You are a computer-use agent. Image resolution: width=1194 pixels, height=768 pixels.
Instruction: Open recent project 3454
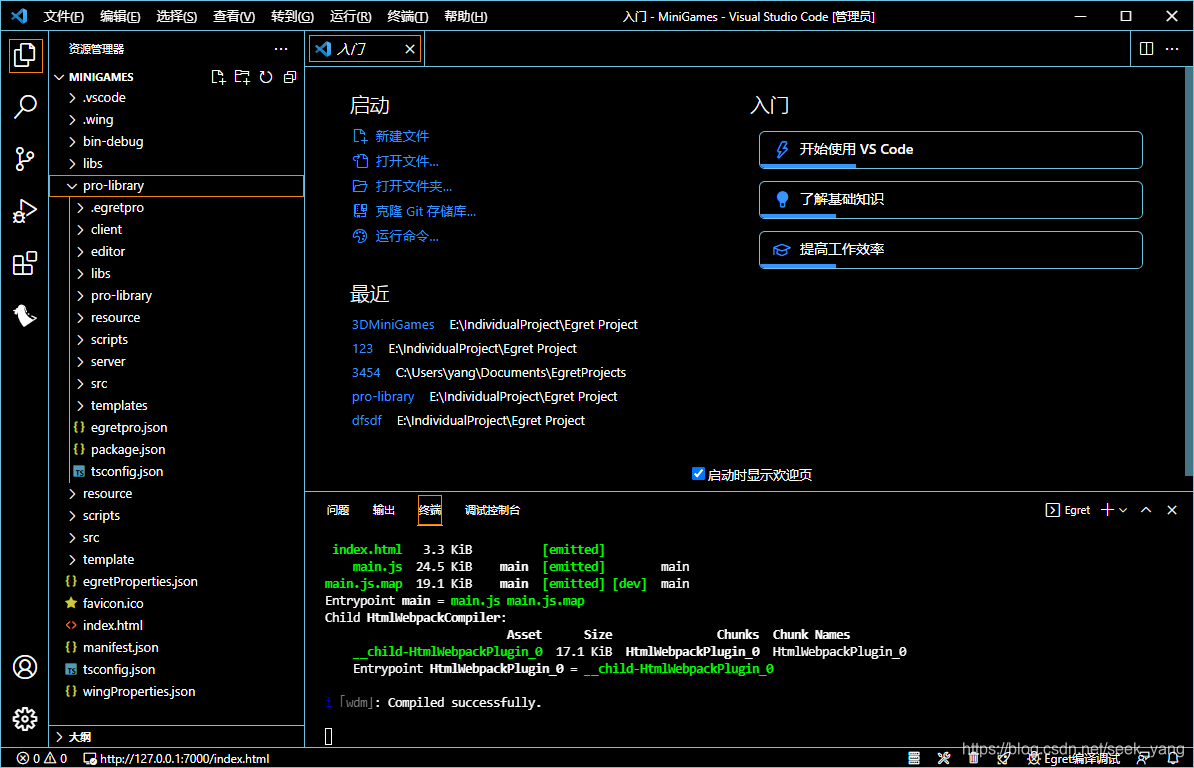tap(366, 372)
